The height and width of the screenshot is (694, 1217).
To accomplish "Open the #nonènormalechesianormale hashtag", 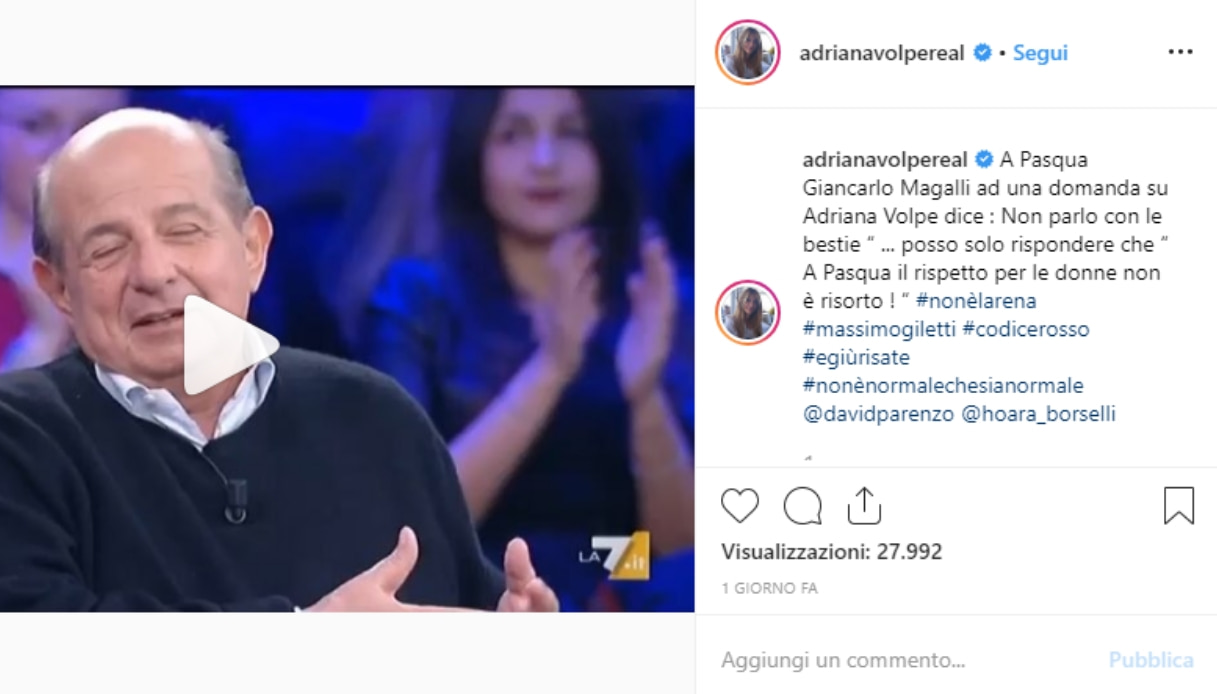I will click(943, 385).
